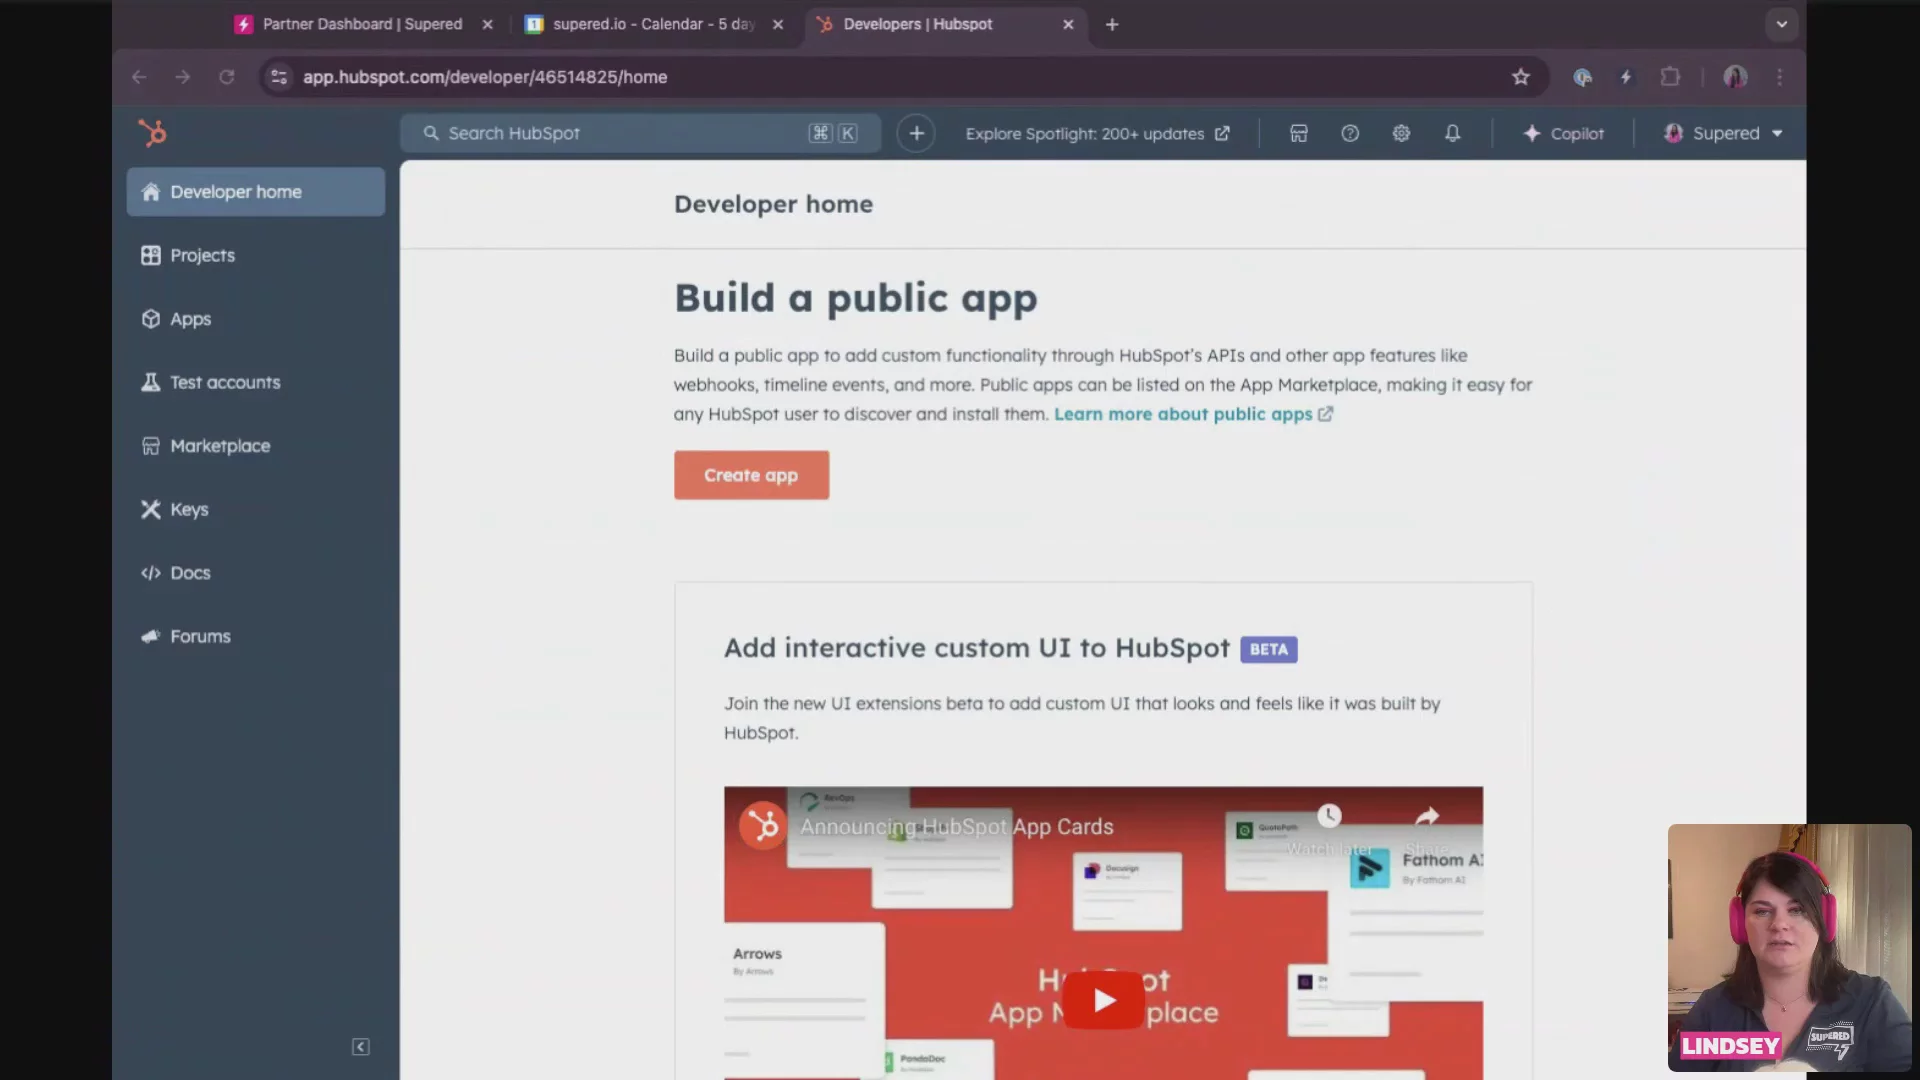This screenshot has width=1920, height=1080.
Task: Go forward in browser history
Action: [x=182, y=77]
